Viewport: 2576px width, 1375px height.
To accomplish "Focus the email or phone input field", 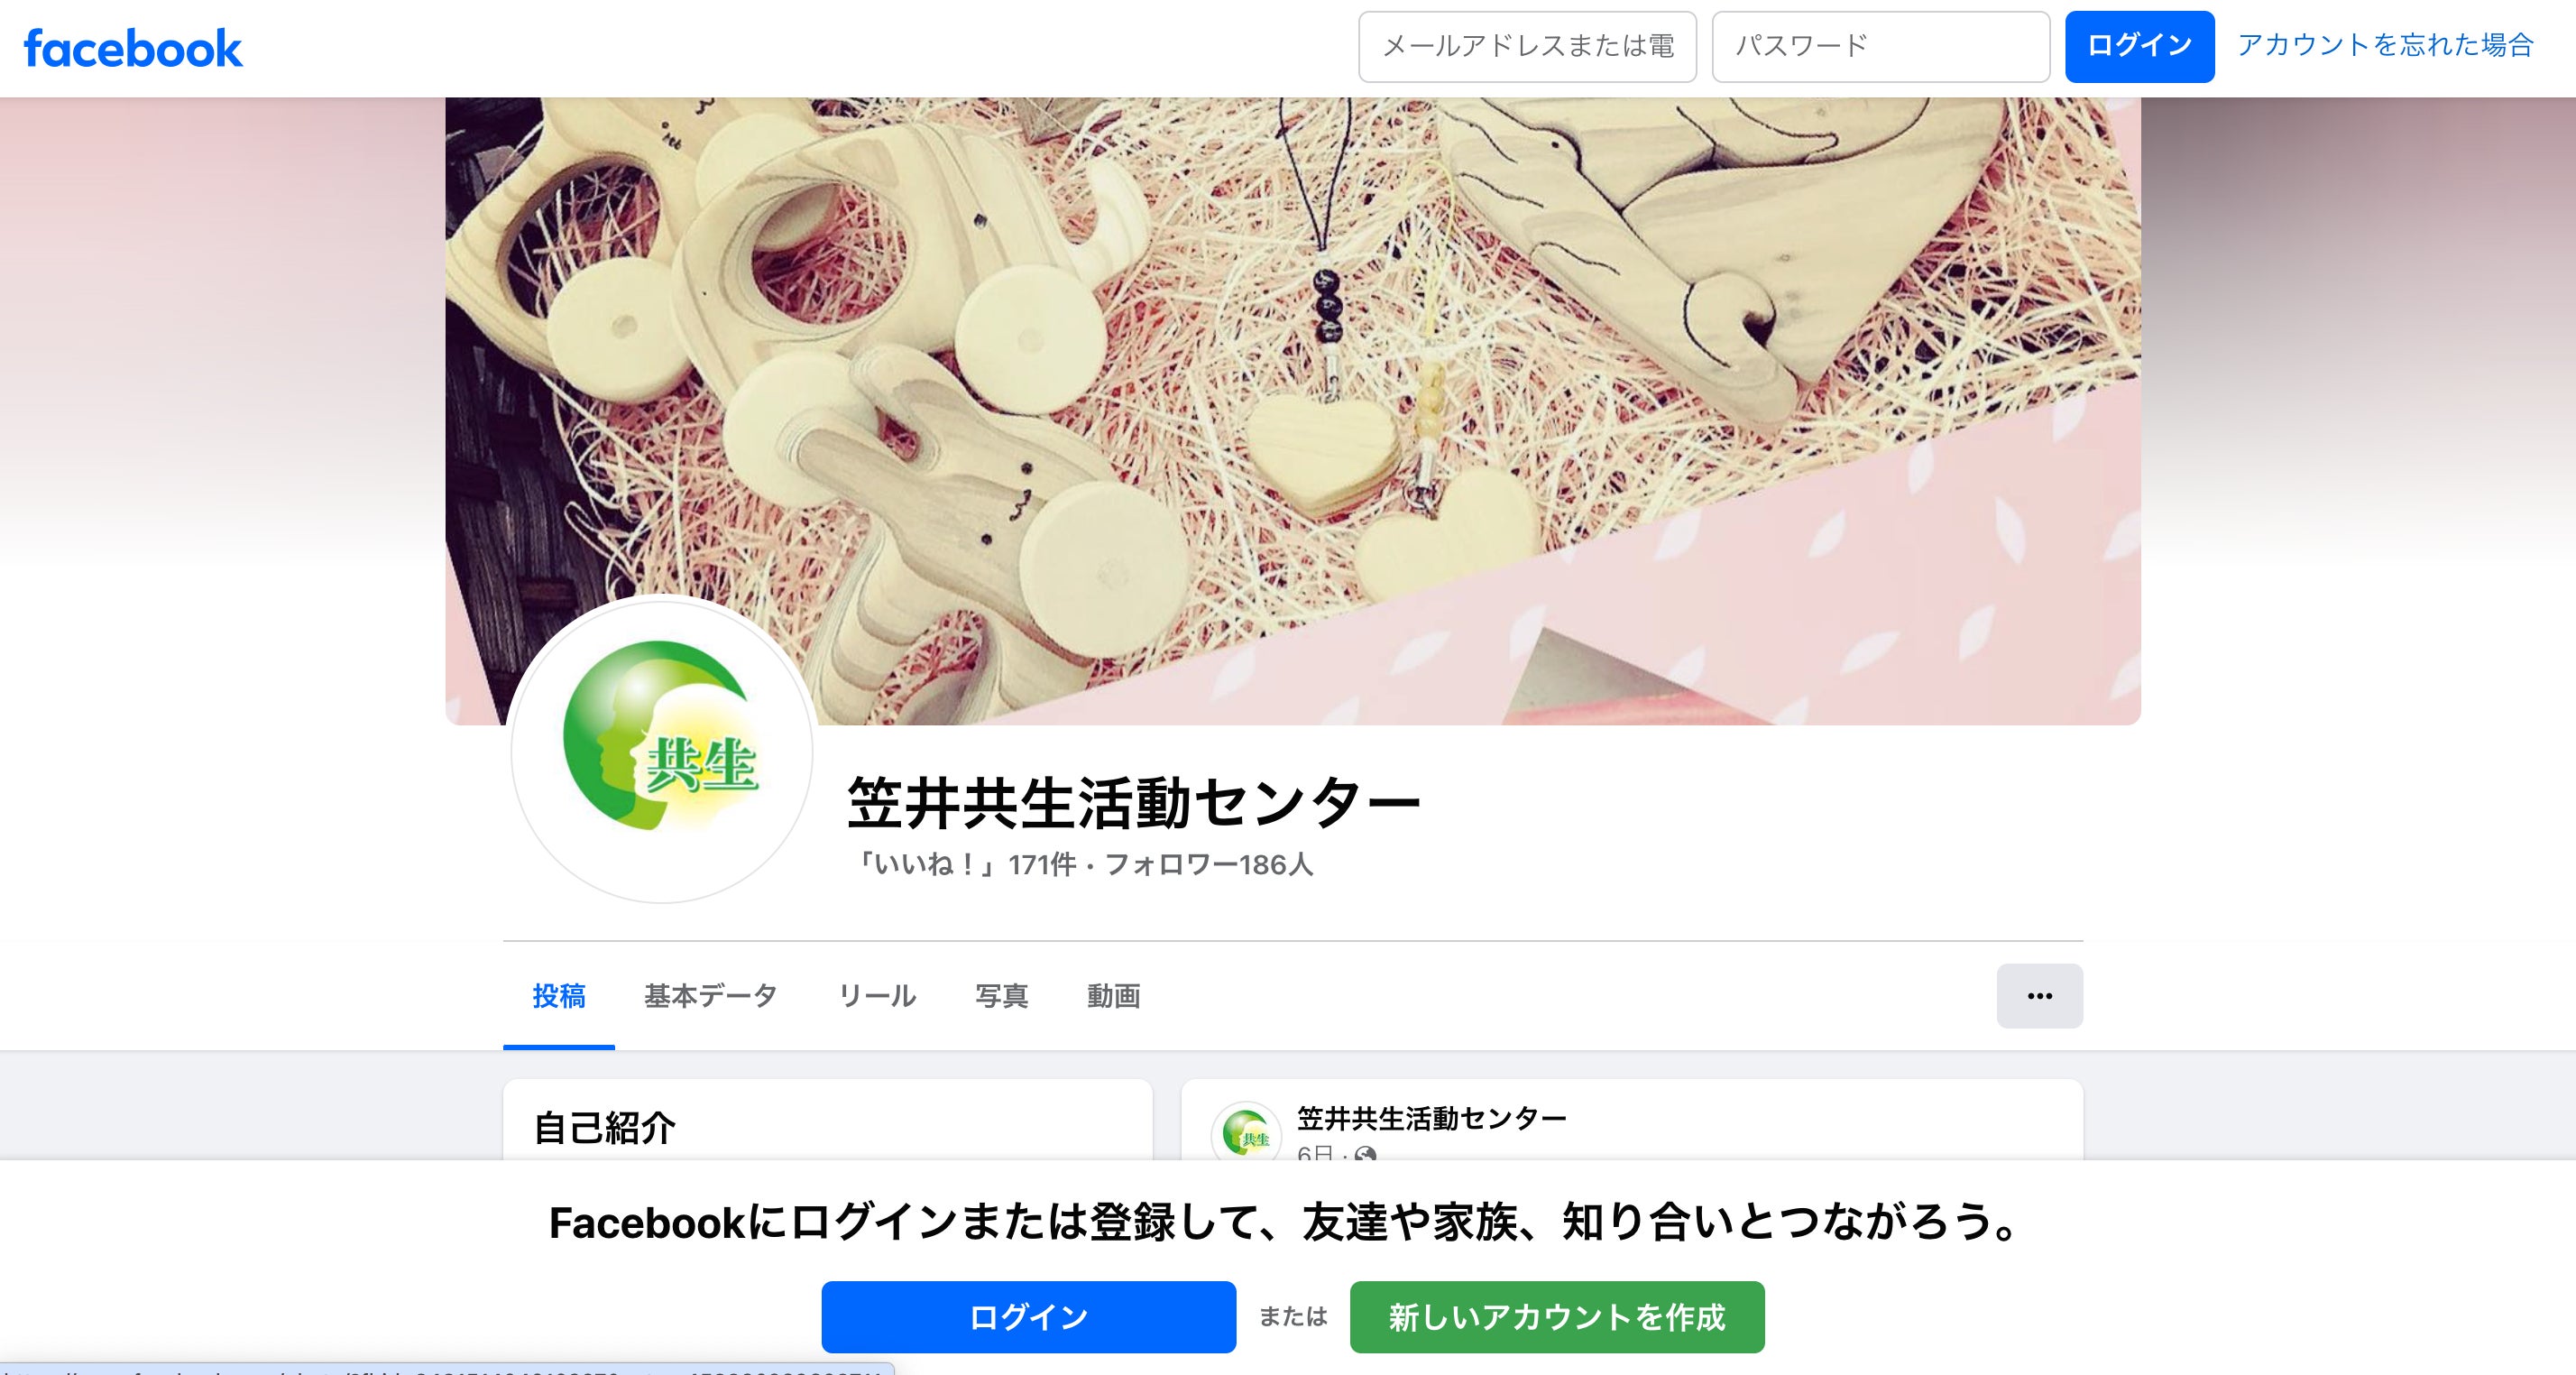I will (x=1527, y=46).
